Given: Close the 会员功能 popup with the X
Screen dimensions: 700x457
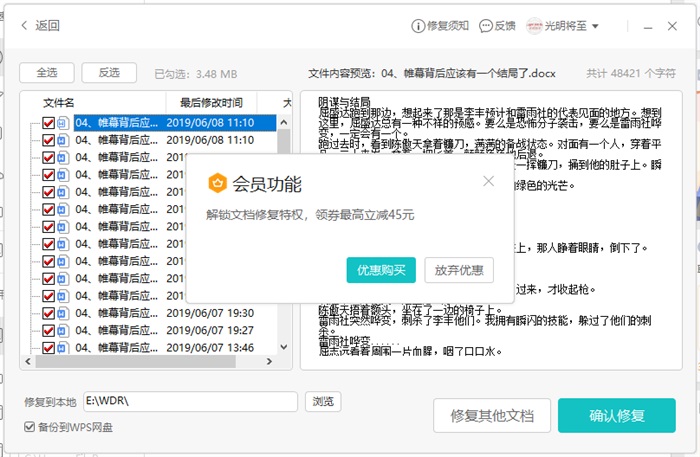Looking at the screenshot, I should pos(488,181).
